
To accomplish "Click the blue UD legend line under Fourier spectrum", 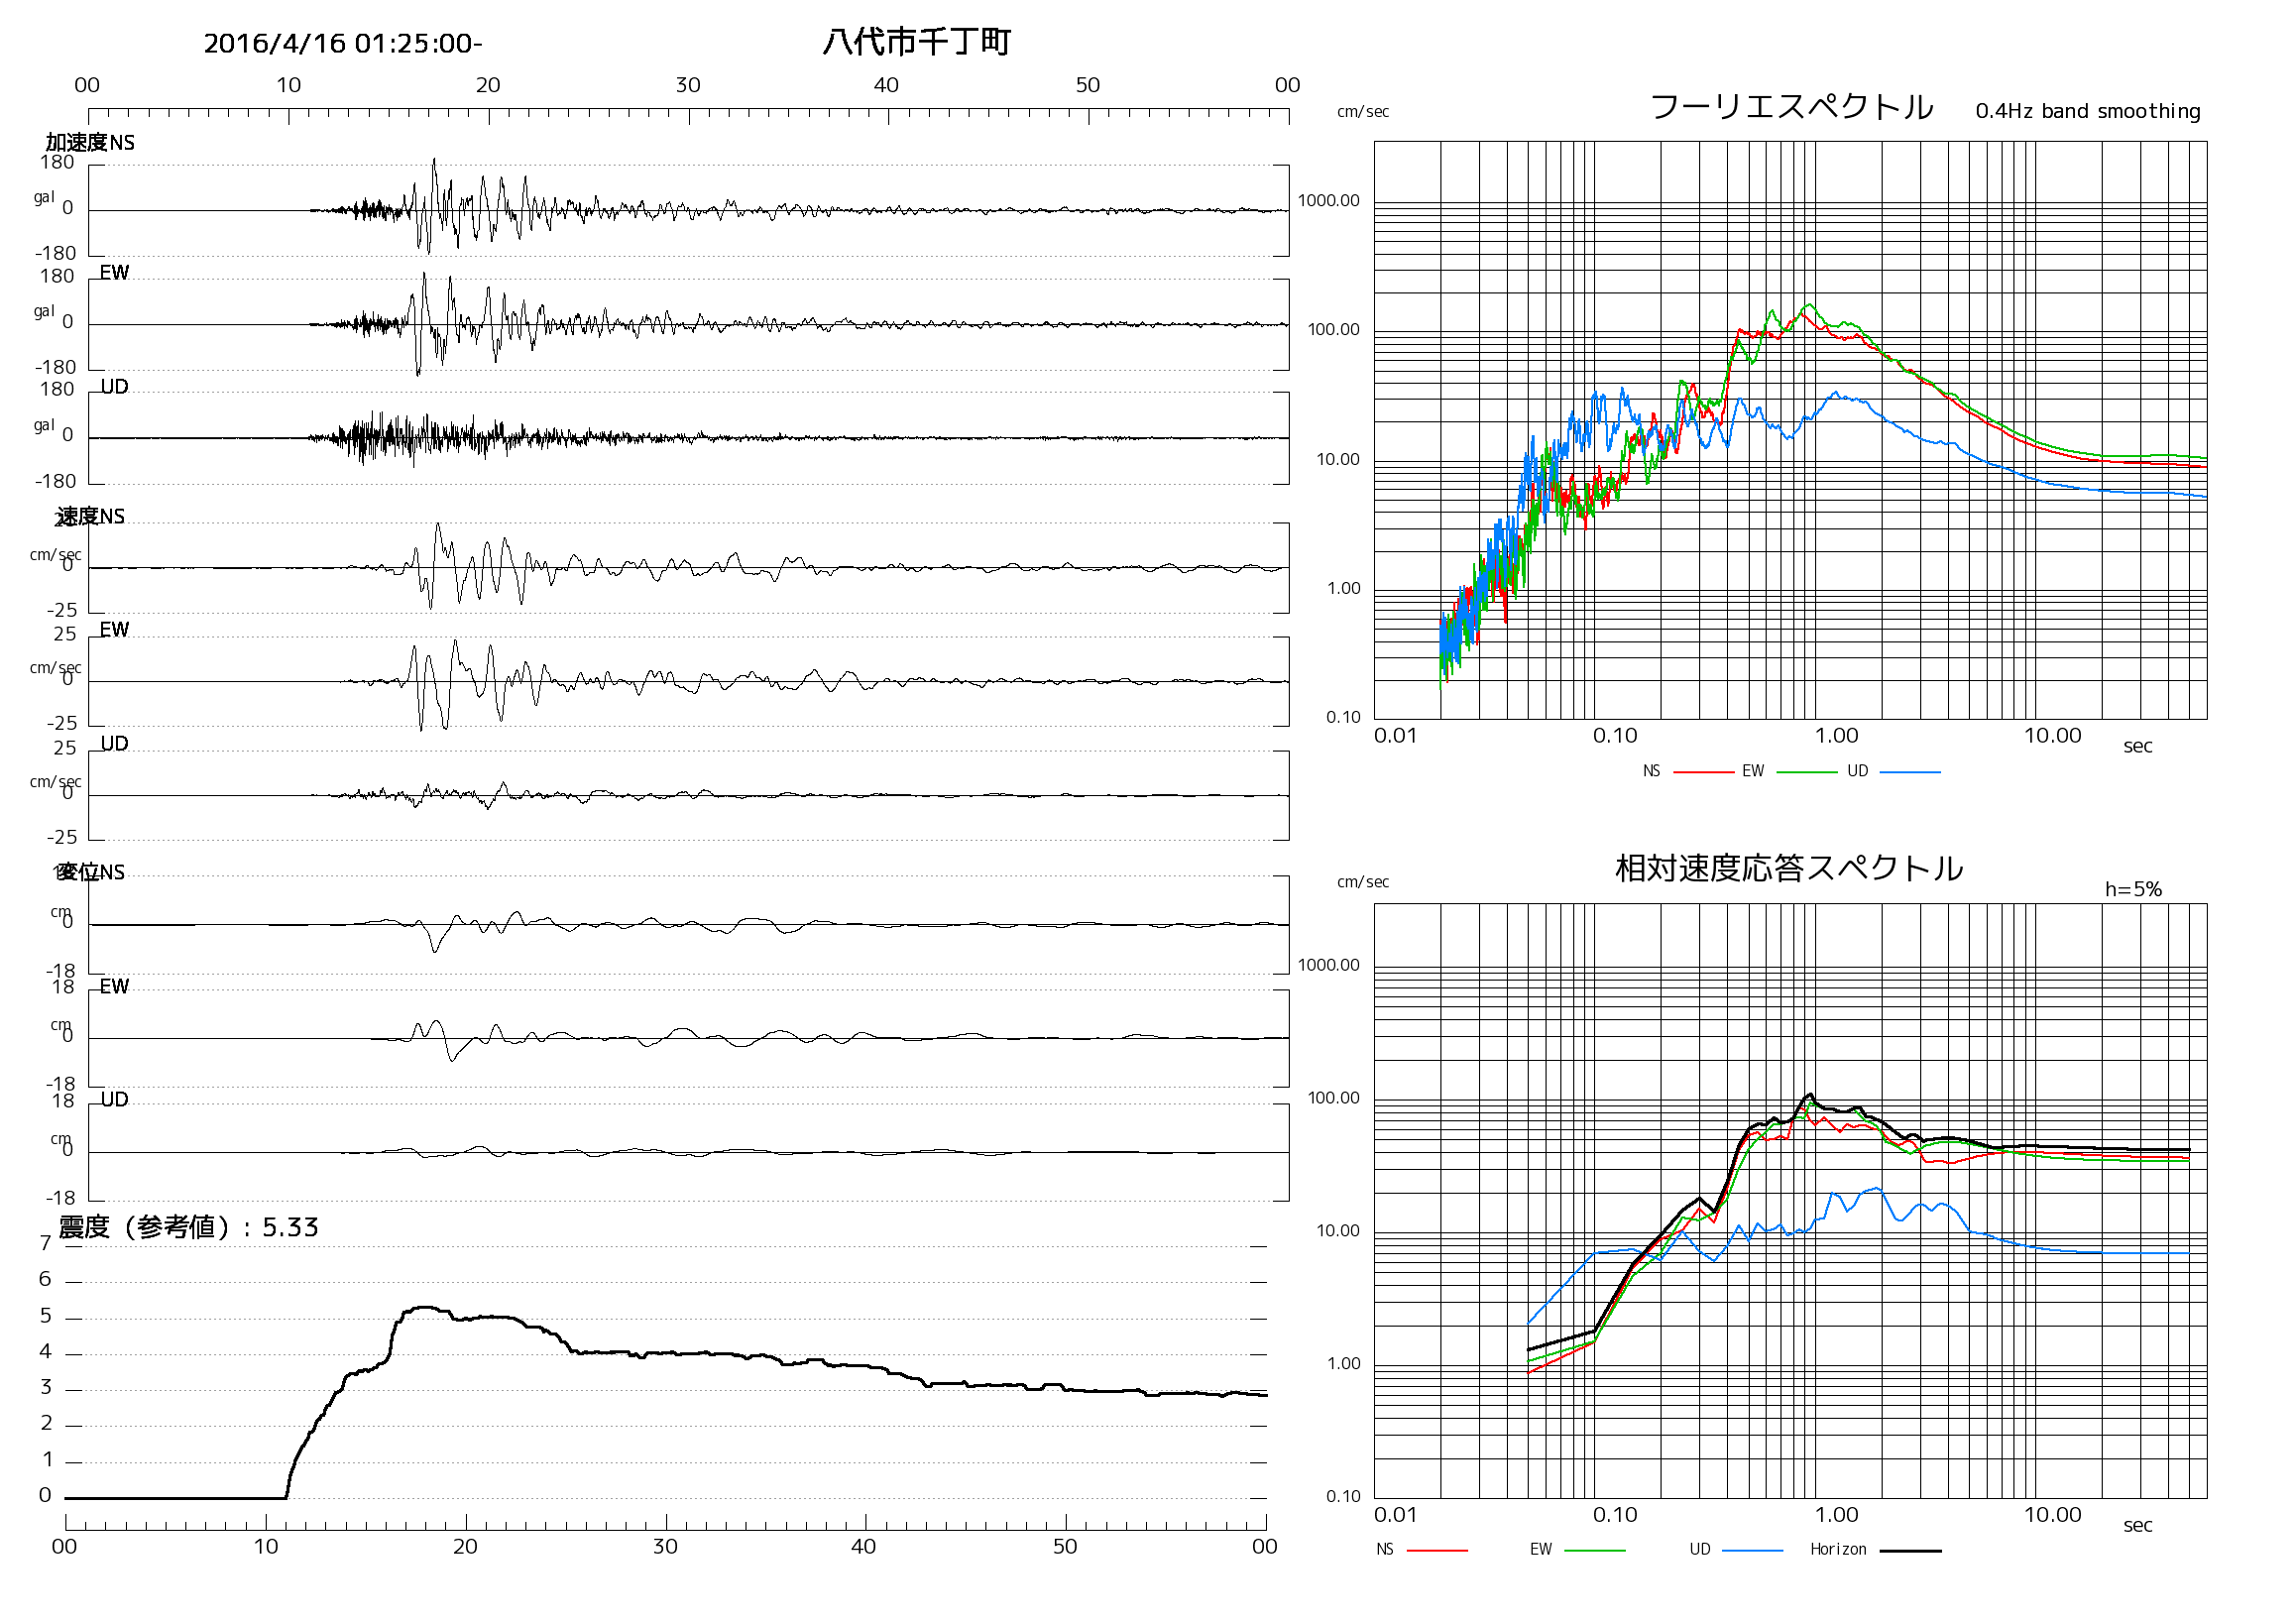I will click(1910, 773).
